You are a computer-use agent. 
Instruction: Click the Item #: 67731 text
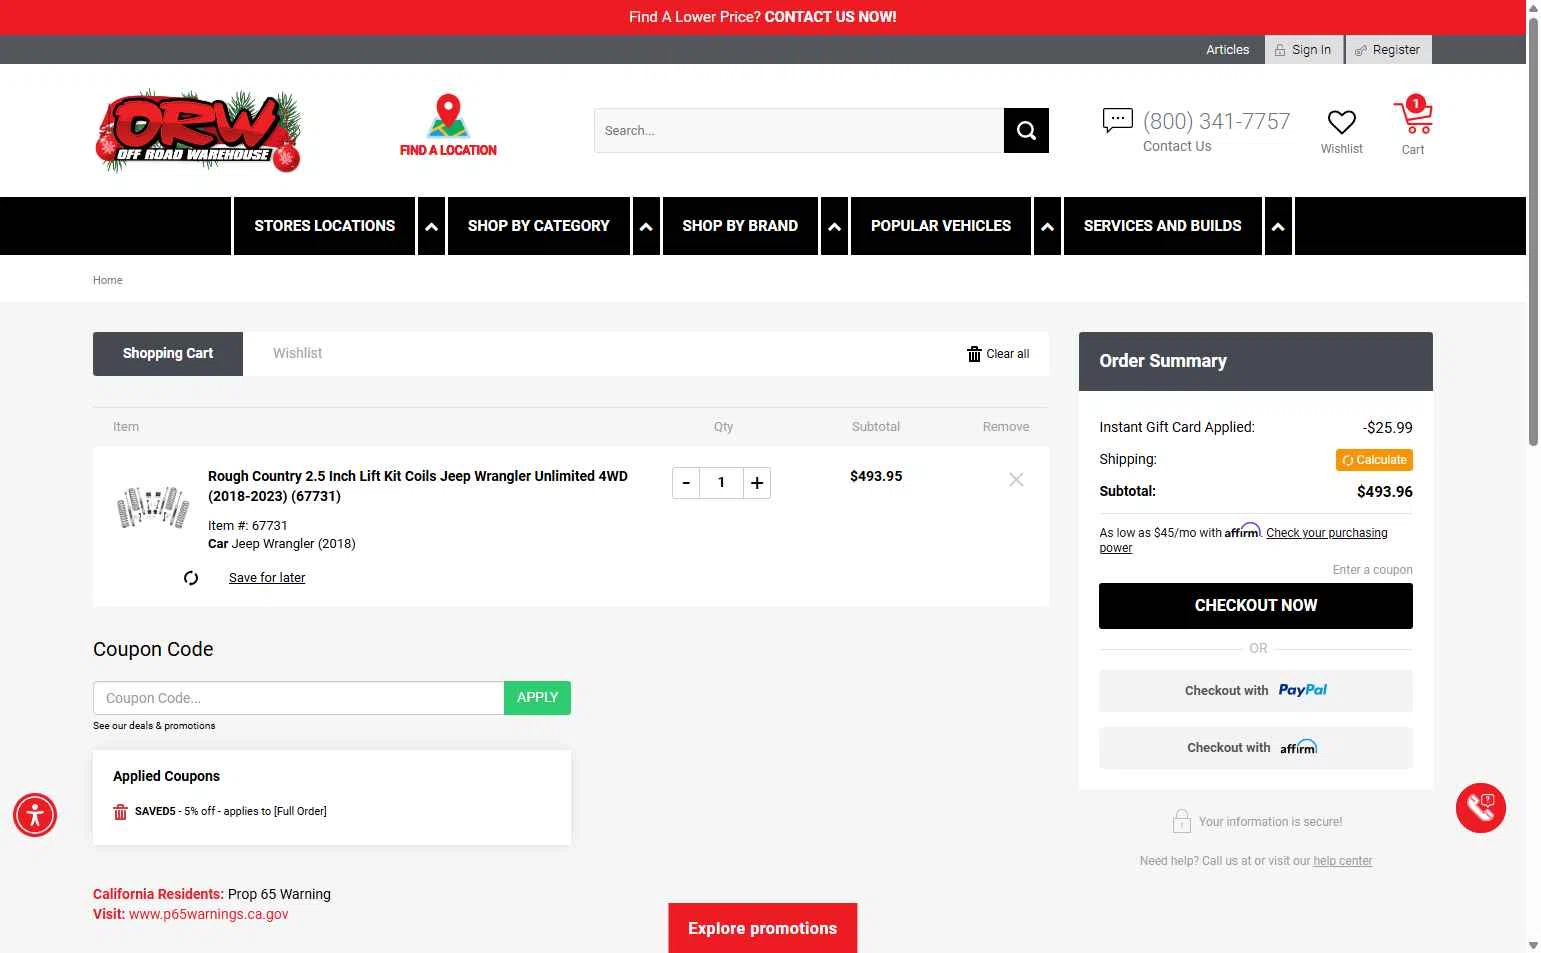click(x=247, y=525)
